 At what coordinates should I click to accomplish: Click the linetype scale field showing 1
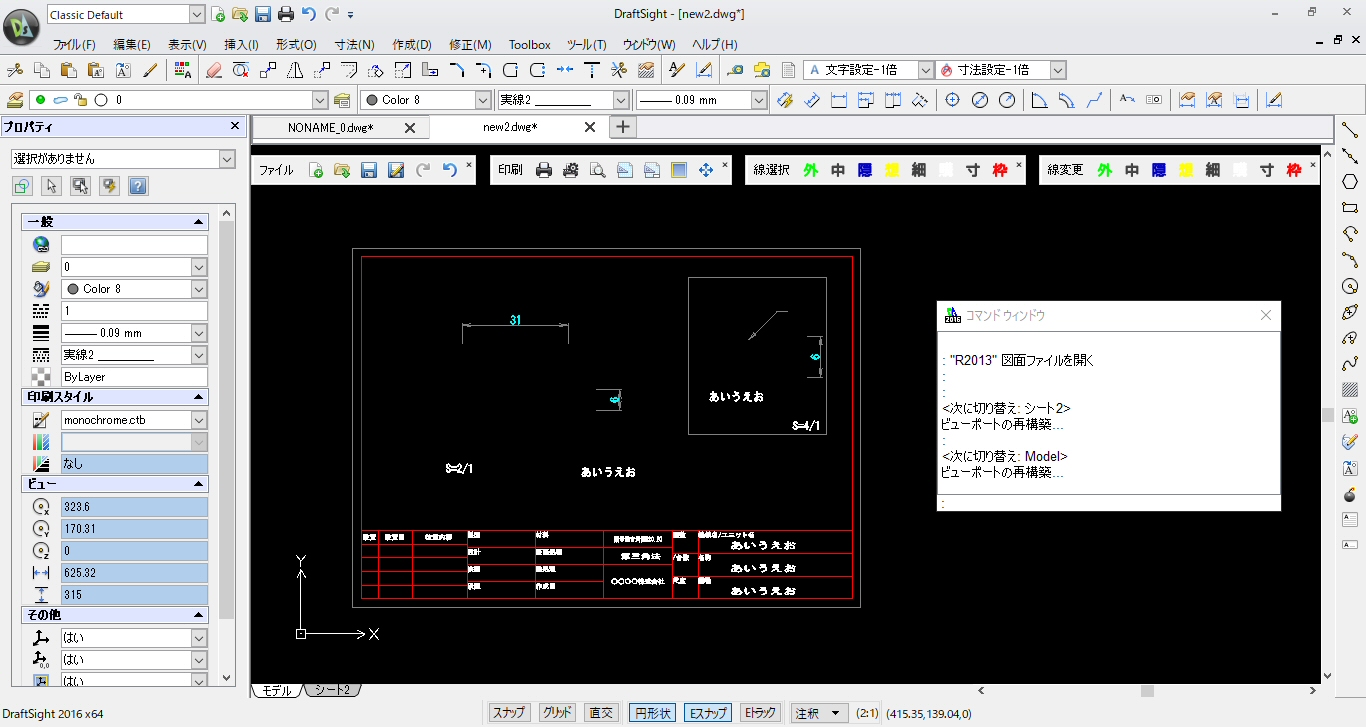tap(134, 311)
